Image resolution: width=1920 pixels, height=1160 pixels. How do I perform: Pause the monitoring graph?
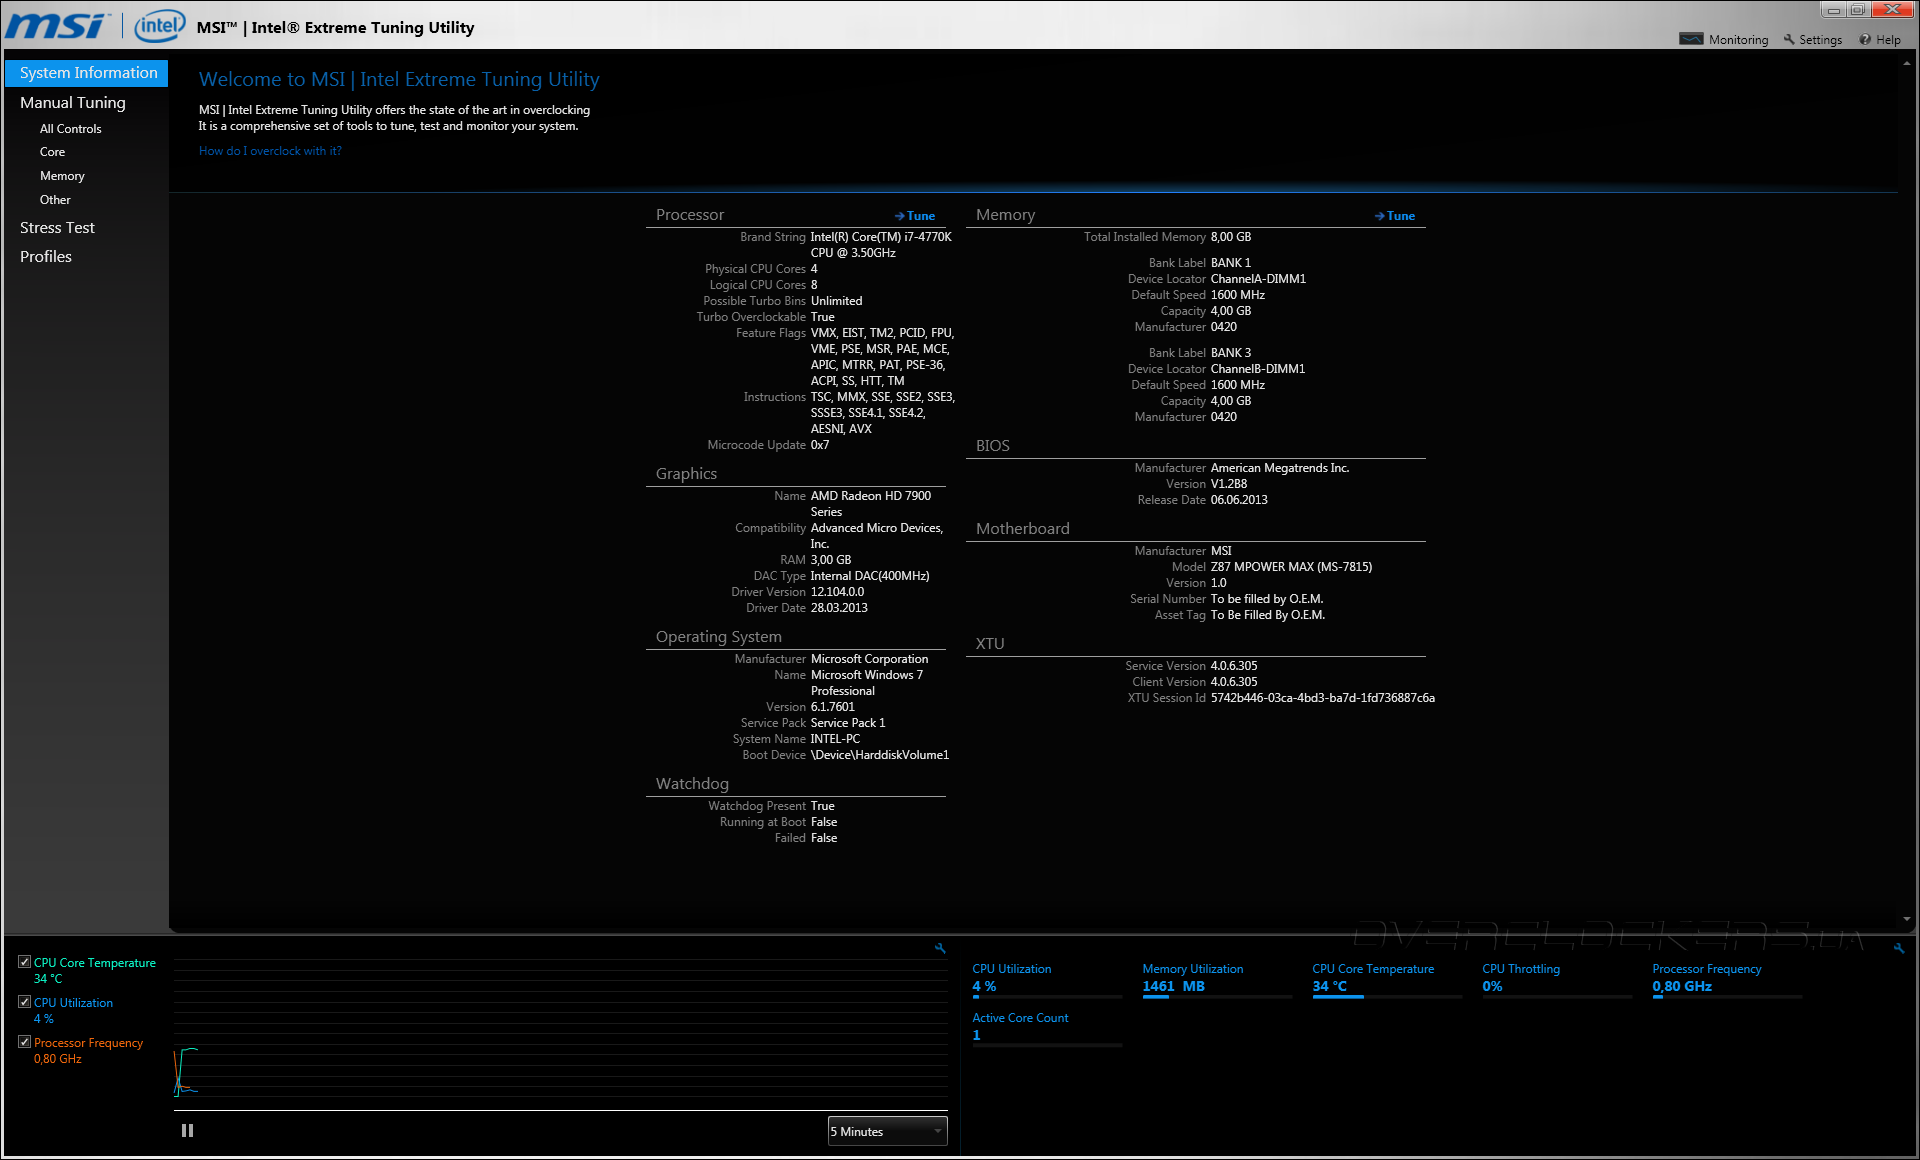(x=187, y=1131)
